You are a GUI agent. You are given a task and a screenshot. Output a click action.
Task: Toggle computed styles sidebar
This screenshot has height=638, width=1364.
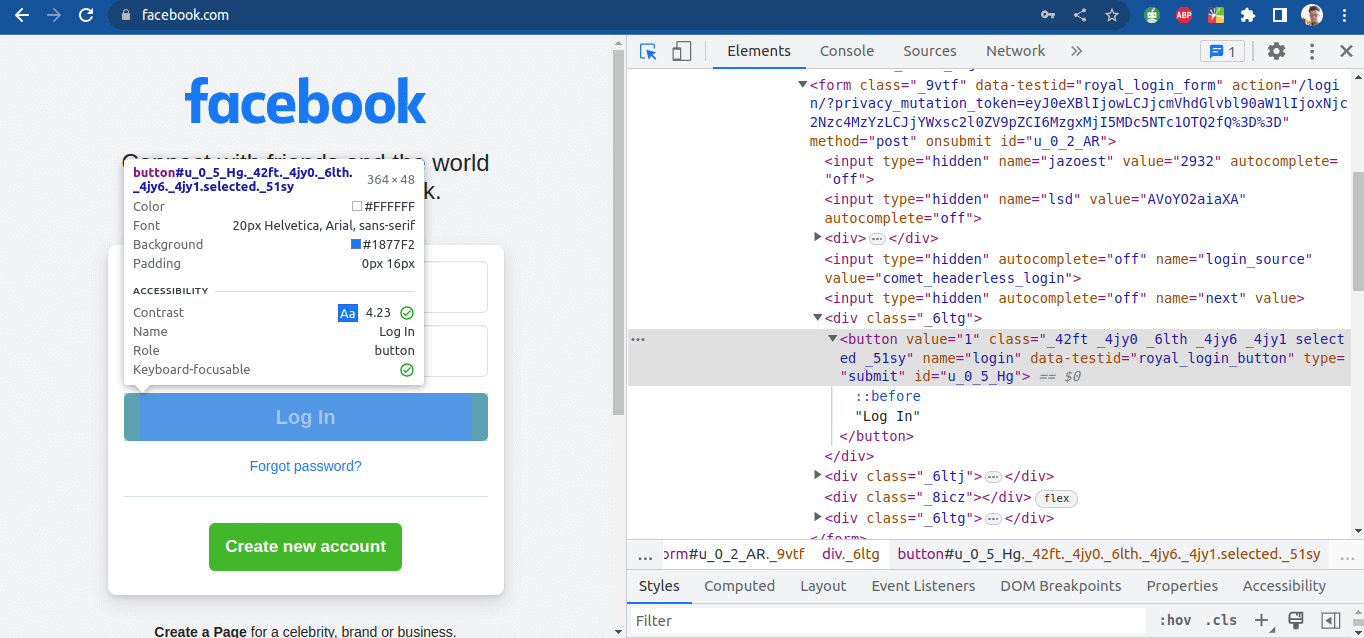pyautogui.click(x=1330, y=621)
